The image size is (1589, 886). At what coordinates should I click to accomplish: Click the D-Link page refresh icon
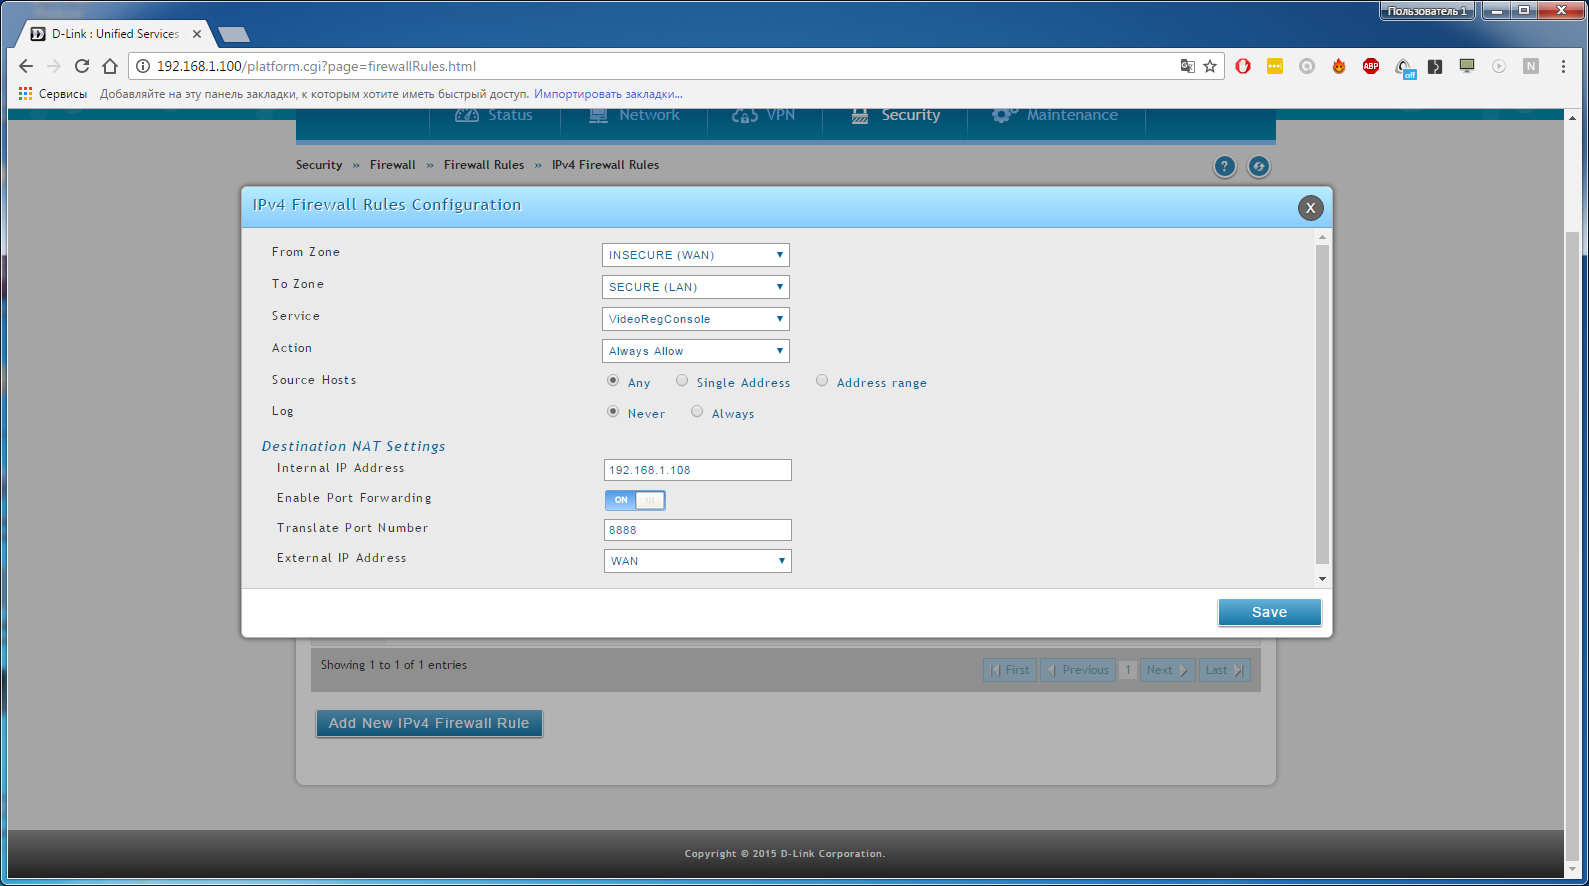pyautogui.click(x=1259, y=166)
